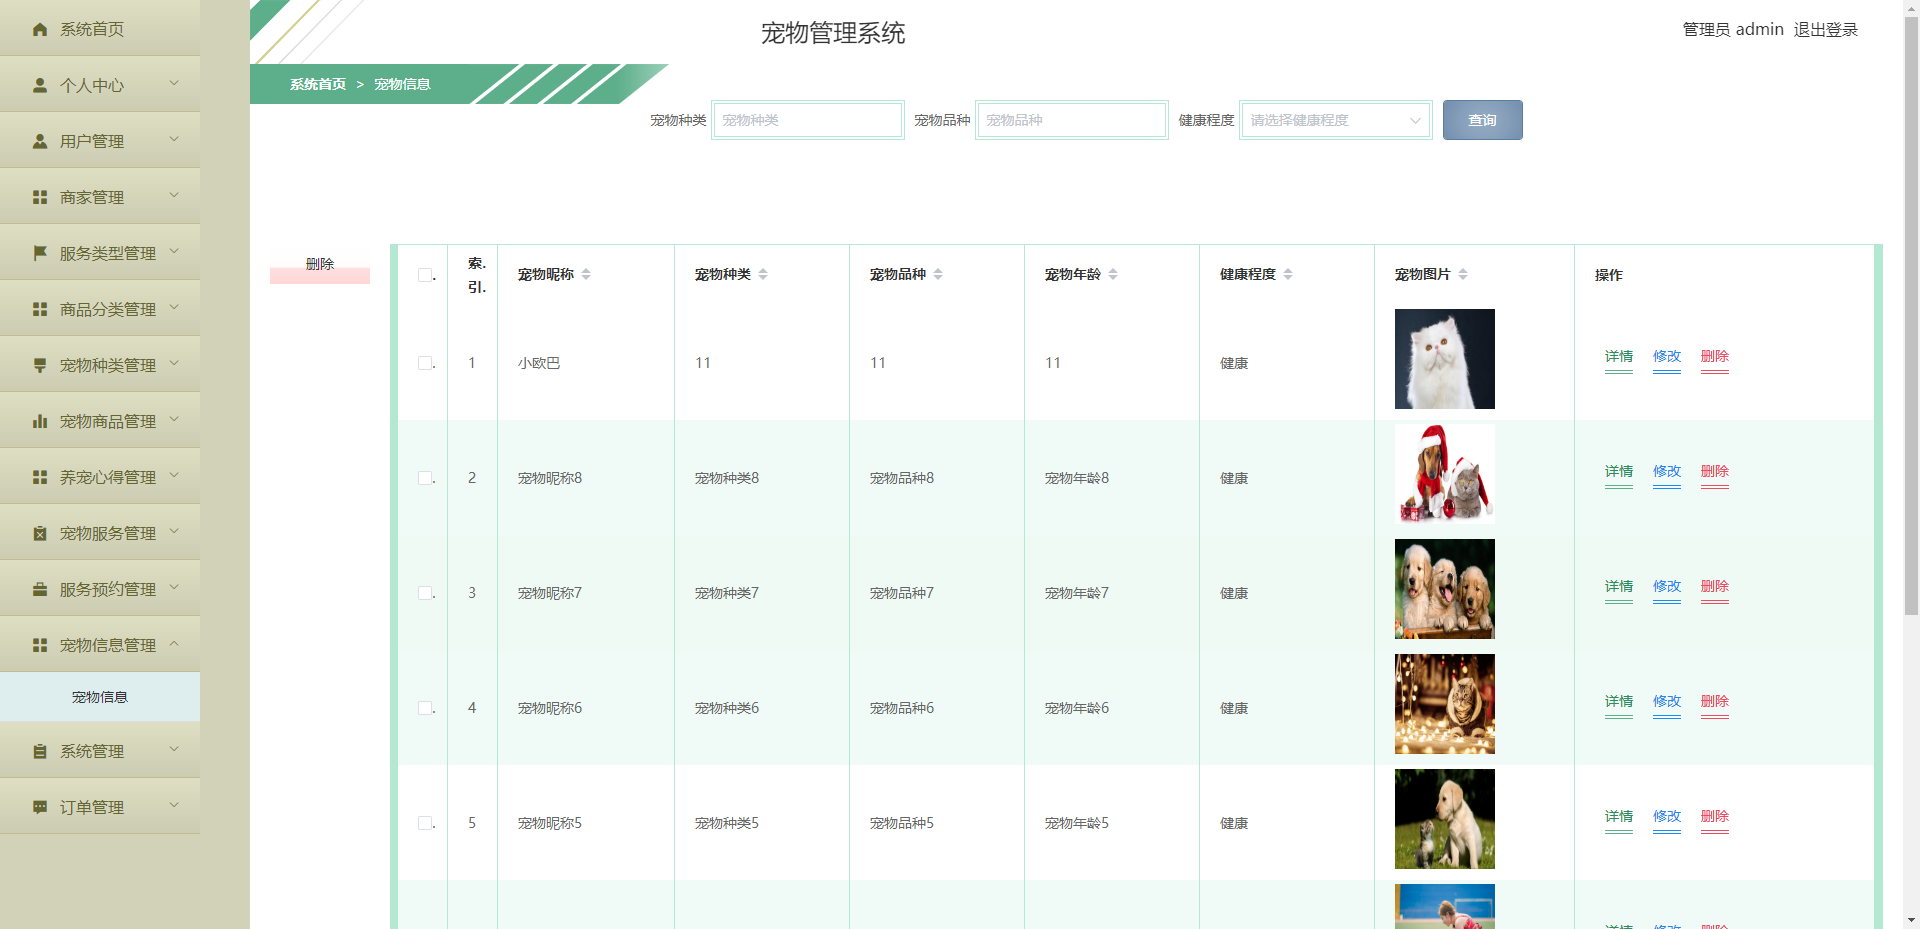
Task: Collapse 宠物信息管理 via its chevron
Action: tap(174, 643)
